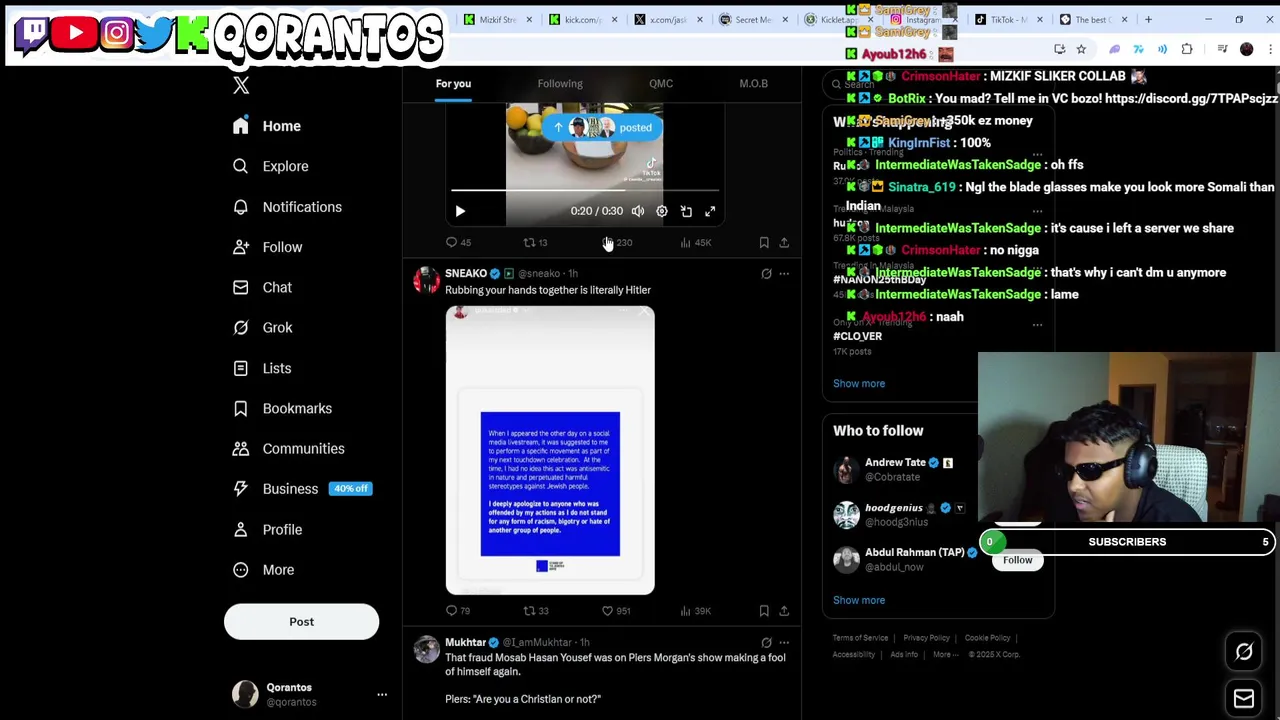Open Profile from the sidebar
The image size is (1280, 720).
click(x=267, y=530)
